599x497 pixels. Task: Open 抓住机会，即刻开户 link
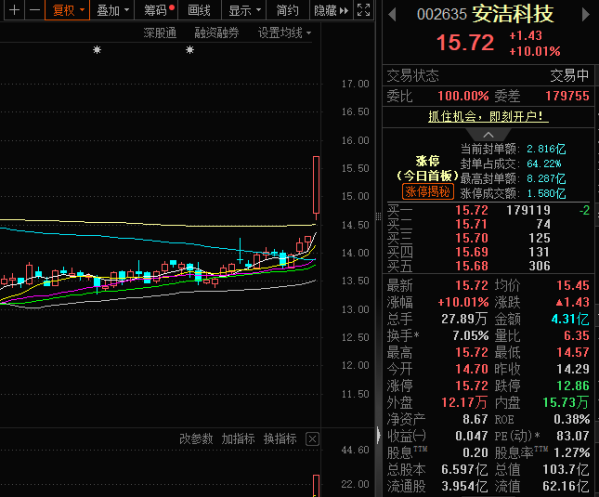(x=488, y=116)
